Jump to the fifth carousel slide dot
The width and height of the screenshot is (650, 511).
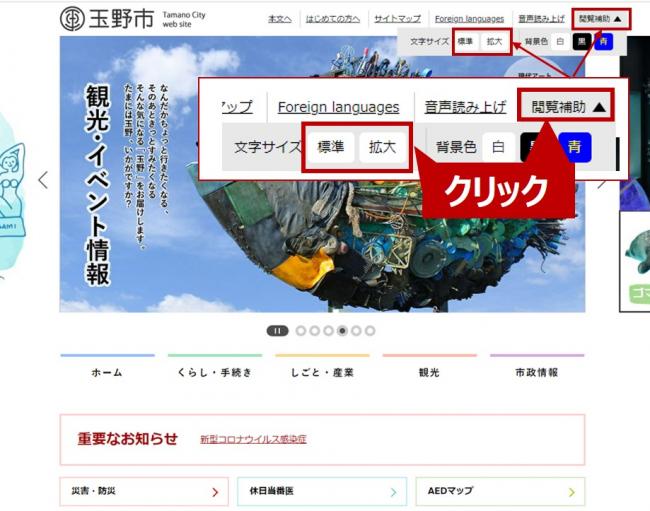pyautogui.click(x=356, y=331)
